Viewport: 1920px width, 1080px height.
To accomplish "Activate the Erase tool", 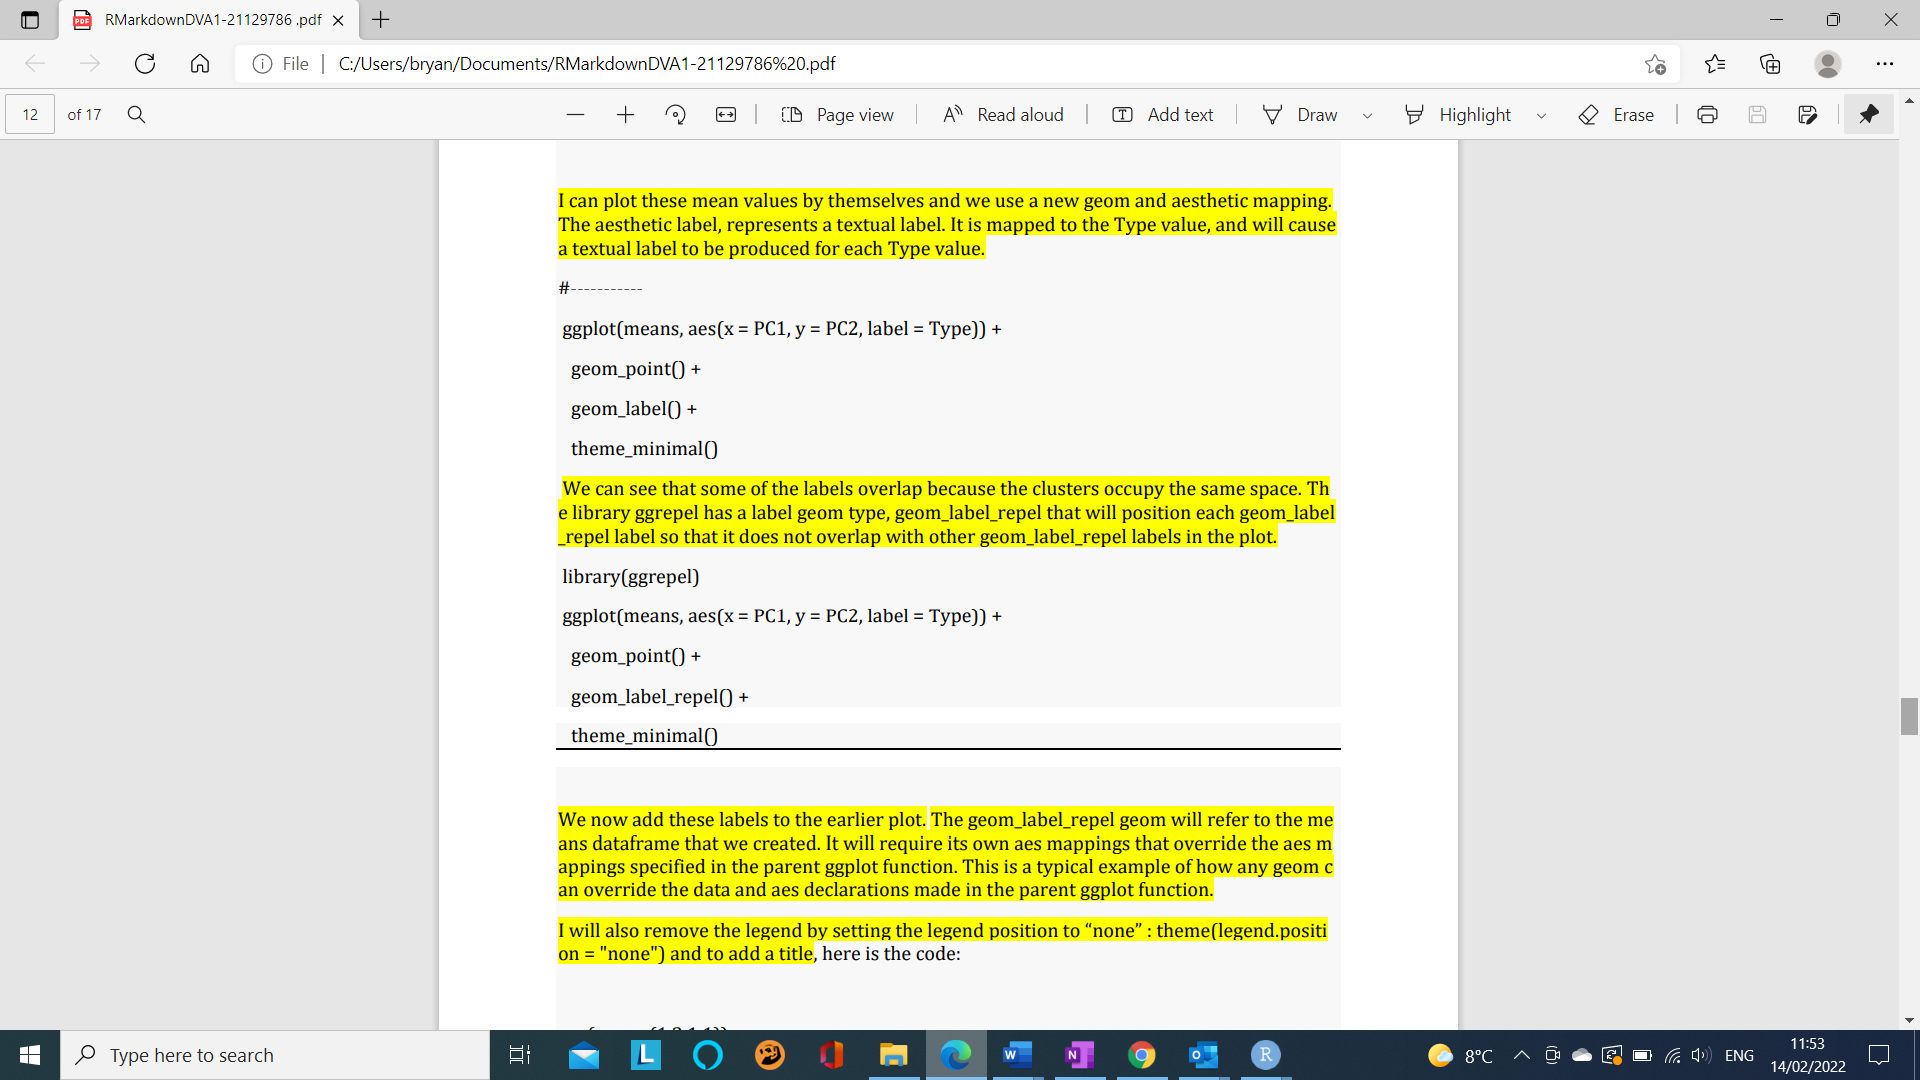I will coord(1616,114).
